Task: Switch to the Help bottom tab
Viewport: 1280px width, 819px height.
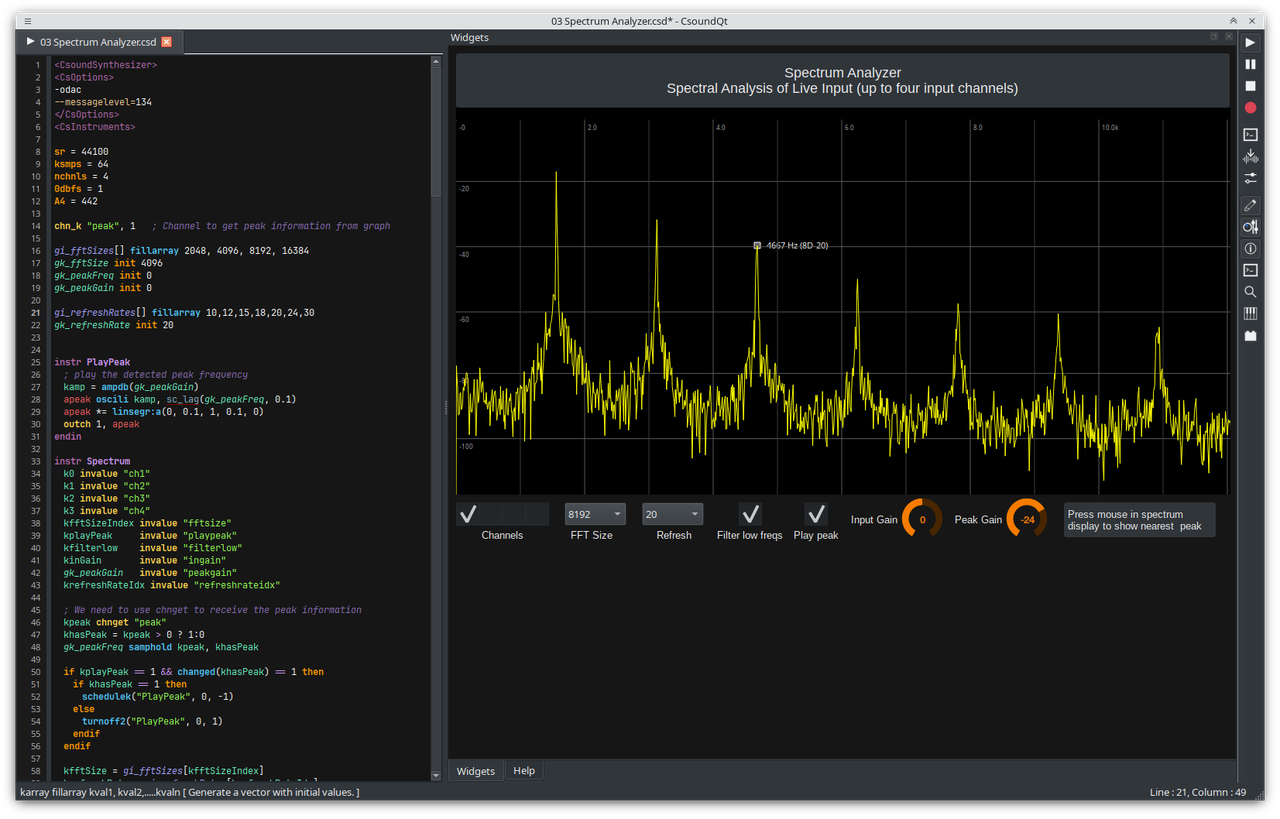Action: [x=524, y=771]
